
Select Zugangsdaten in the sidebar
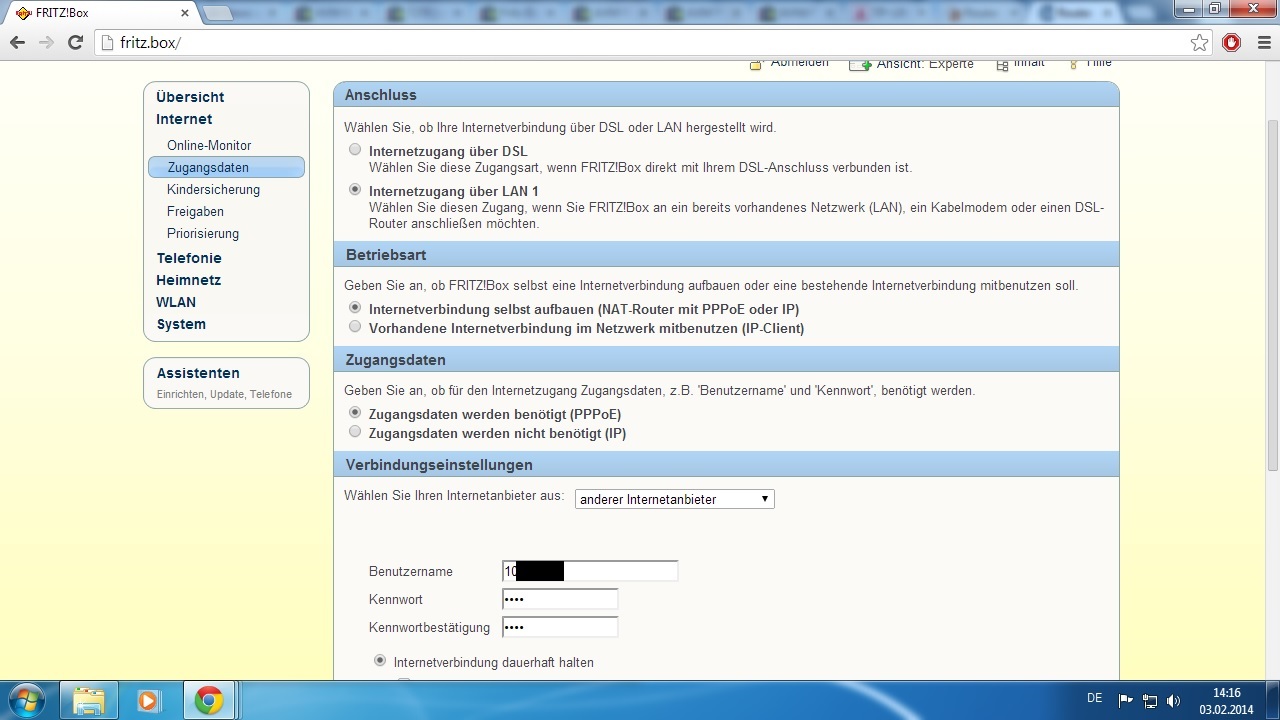pos(226,167)
